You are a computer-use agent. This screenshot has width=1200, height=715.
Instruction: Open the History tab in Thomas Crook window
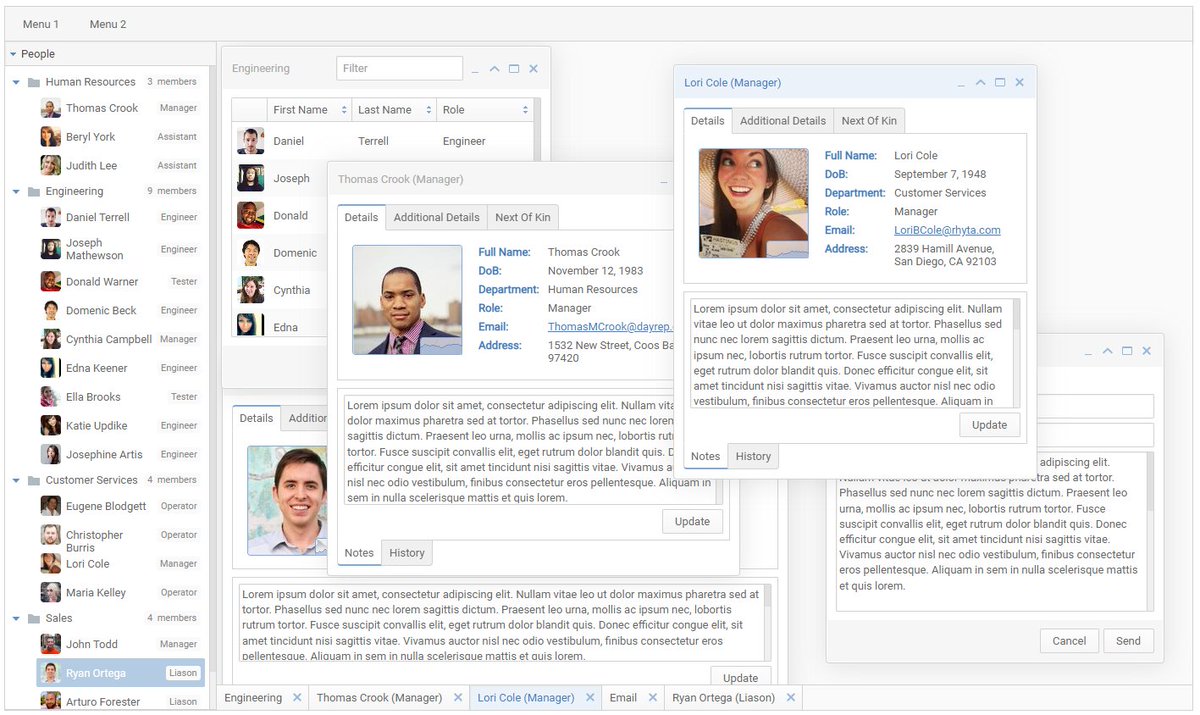(x=407, y=553)
